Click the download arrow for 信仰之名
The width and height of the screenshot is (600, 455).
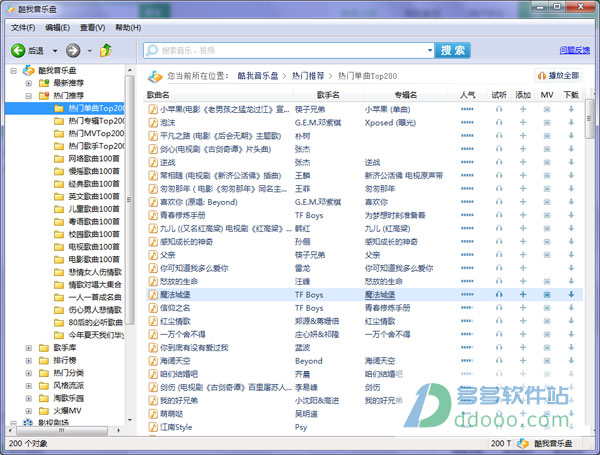pos(571,308)
